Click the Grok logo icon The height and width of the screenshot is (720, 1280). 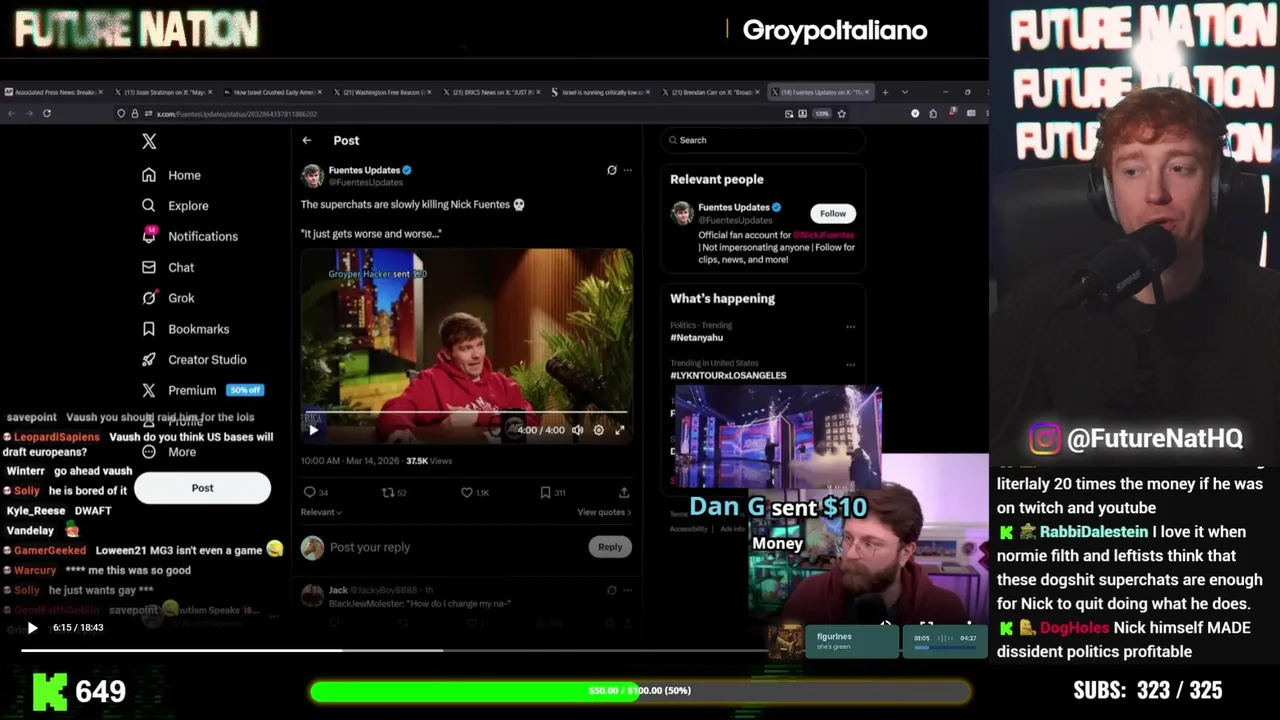coord(149,298)
